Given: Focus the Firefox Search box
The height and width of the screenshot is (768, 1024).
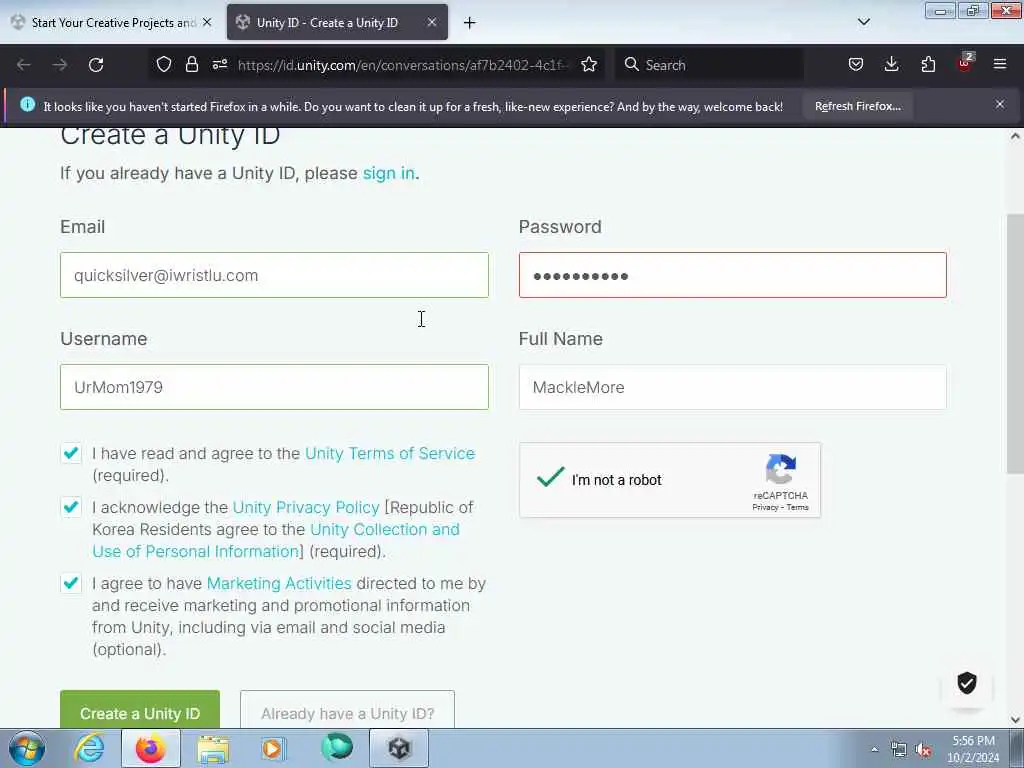Looking at the screenshot, I should click(709, 65).
